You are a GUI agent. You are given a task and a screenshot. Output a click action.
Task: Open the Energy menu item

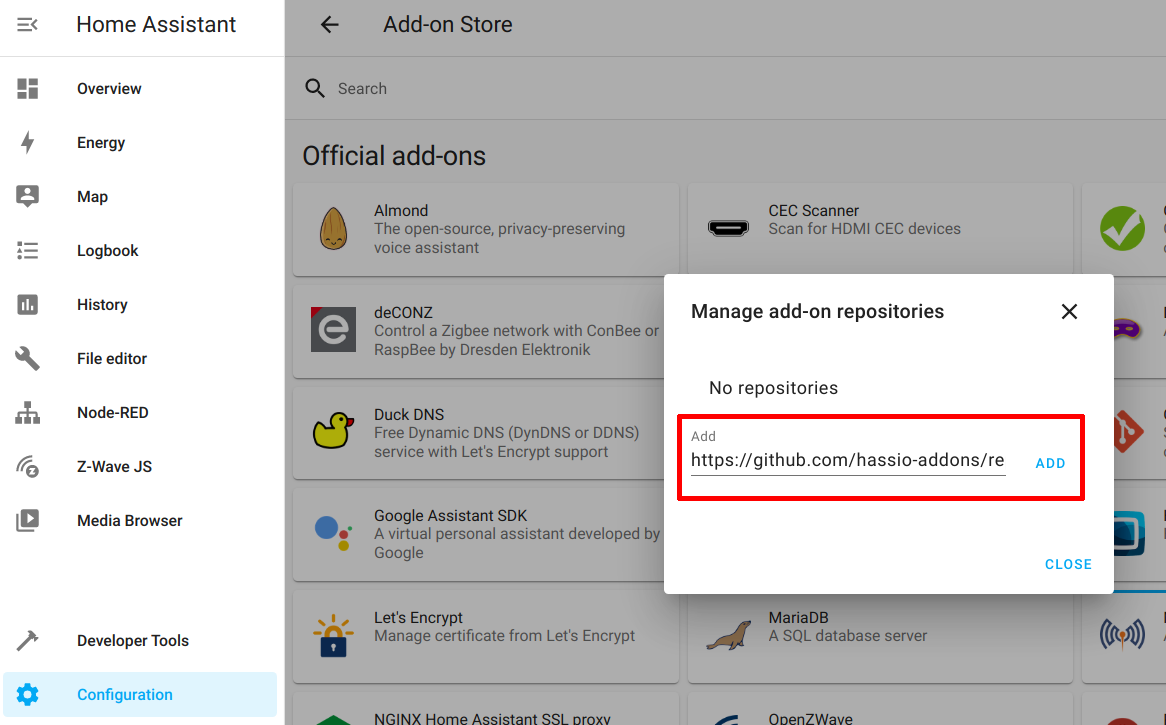point(140,142)
